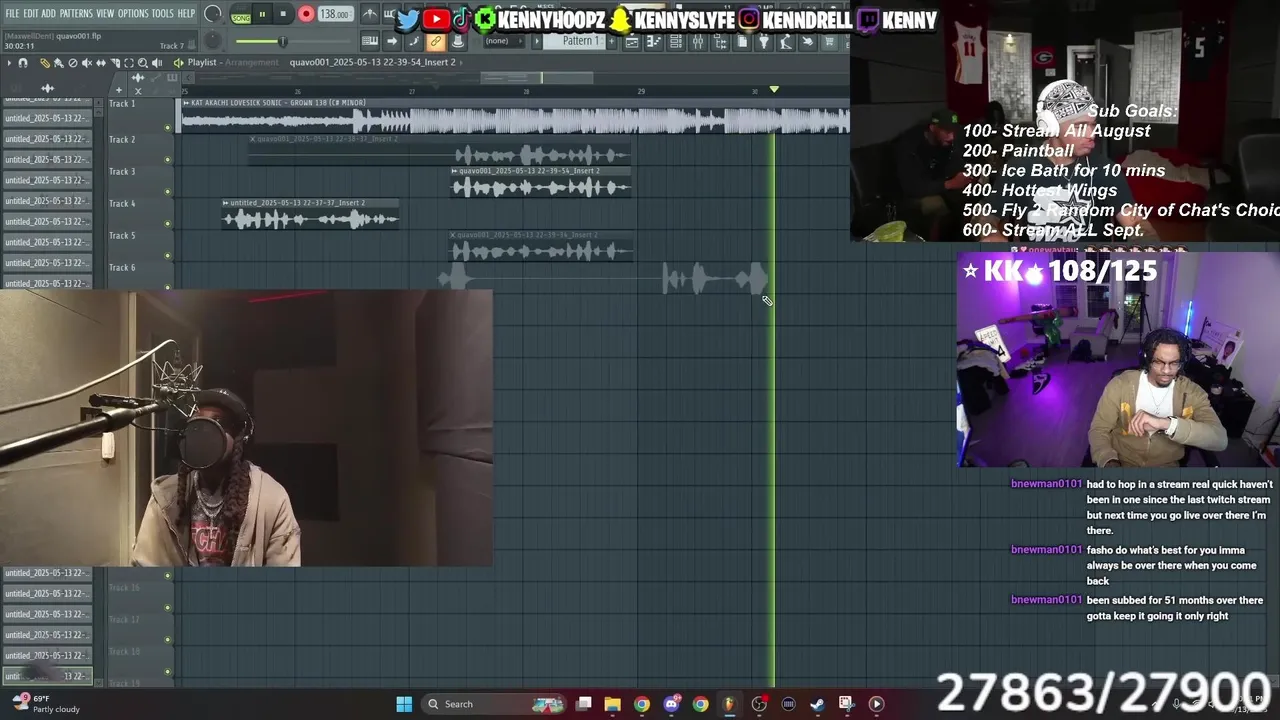Open the EDIT menu
The image size is (1280, 720).
[x=31, y=13]
